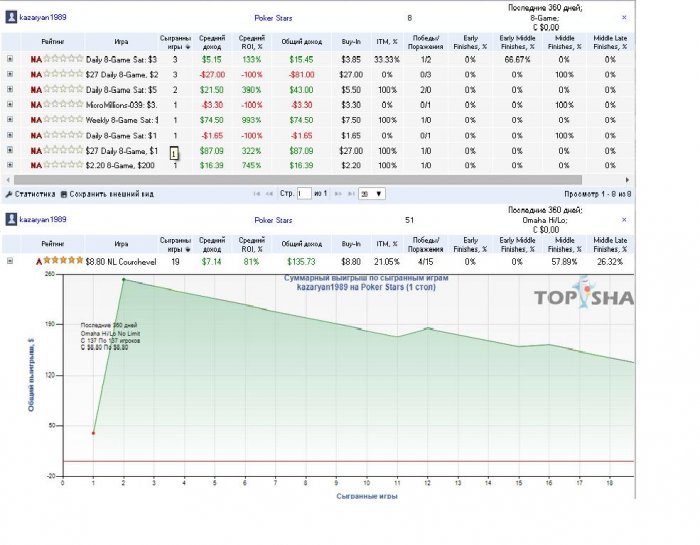Select red start point on the chart
Viewport: 700px width, 545px height.
point(93,433)
